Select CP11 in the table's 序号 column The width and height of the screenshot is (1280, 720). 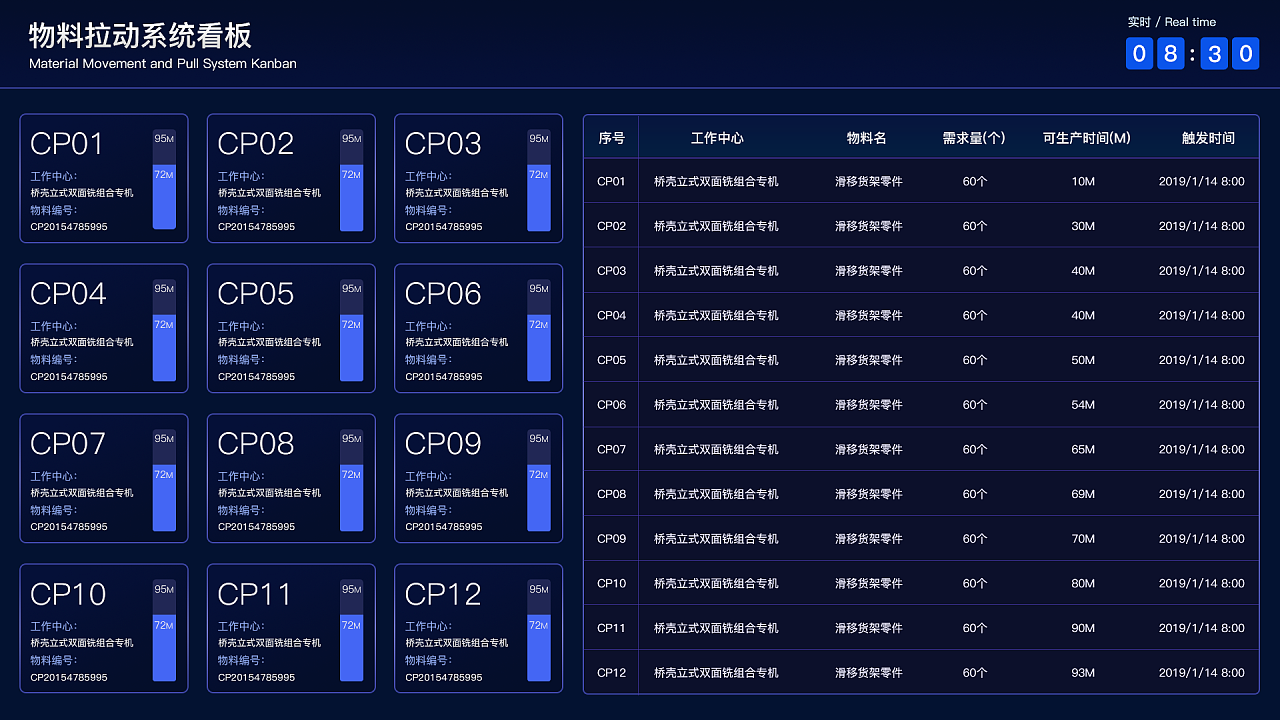pos(611,628)
